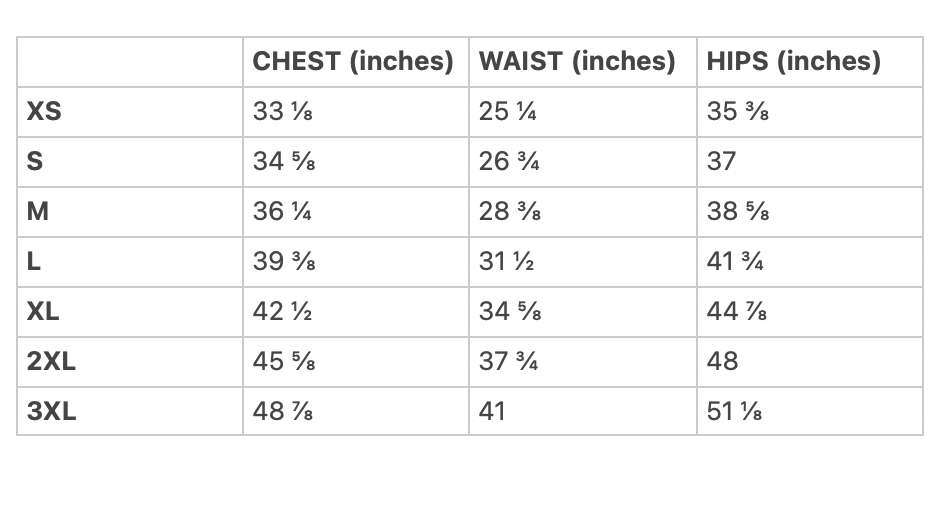Click the HIPS (inches) column header
This screenshot has width=952, height=514.
point(793,62)
